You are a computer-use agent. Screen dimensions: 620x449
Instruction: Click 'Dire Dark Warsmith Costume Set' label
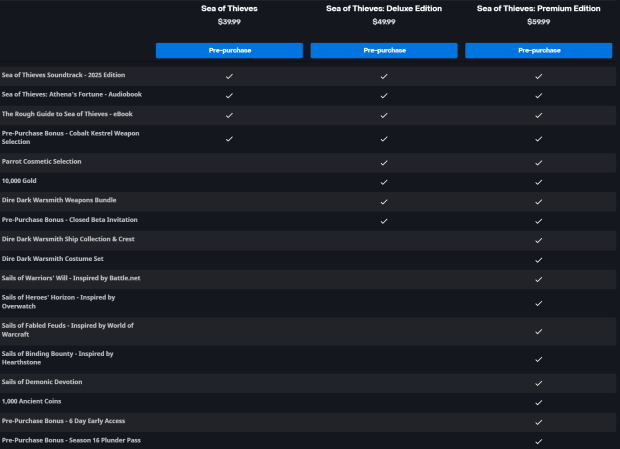pyautogui.click(x=53, y=258)
